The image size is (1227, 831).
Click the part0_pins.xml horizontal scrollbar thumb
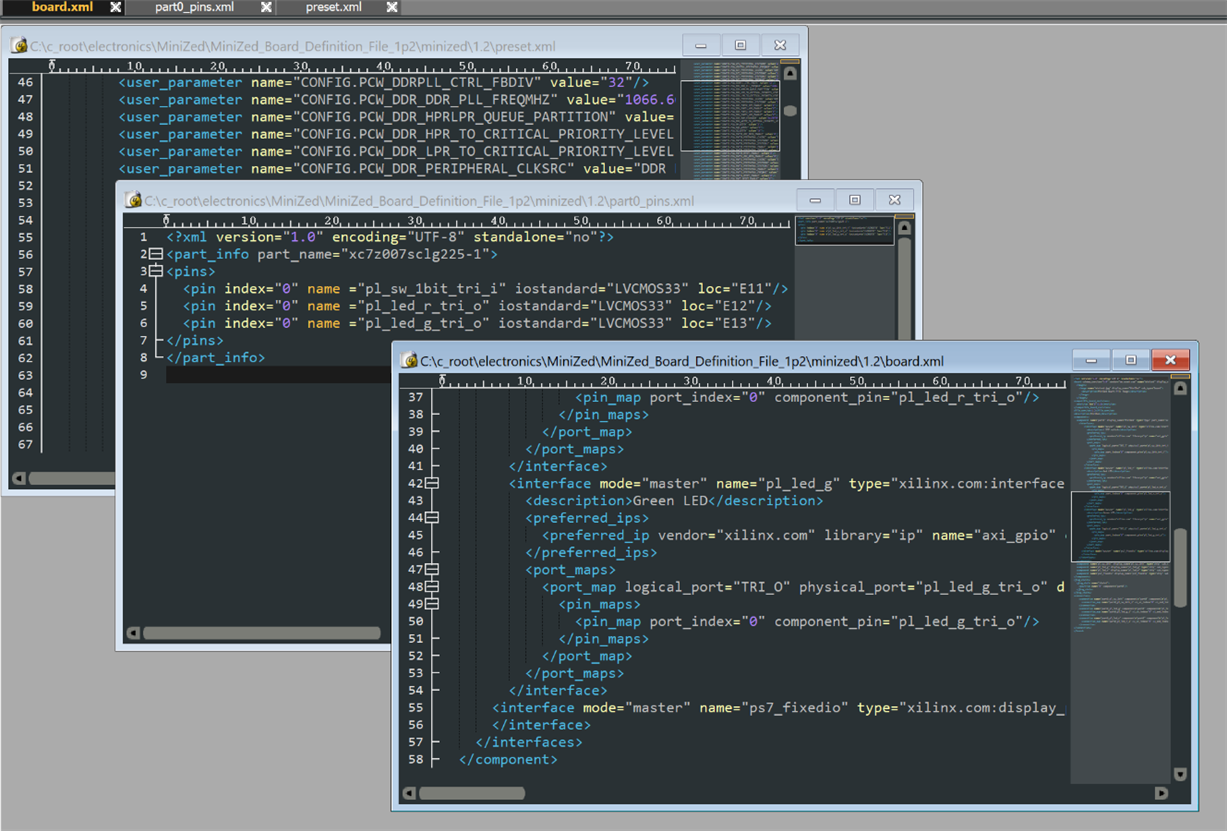point(262,633)
